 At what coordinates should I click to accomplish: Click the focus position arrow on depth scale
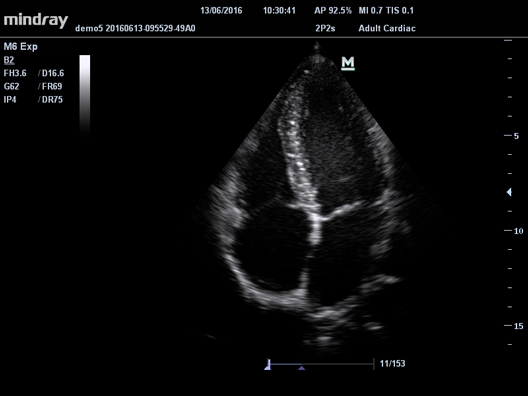pos(509,192)
